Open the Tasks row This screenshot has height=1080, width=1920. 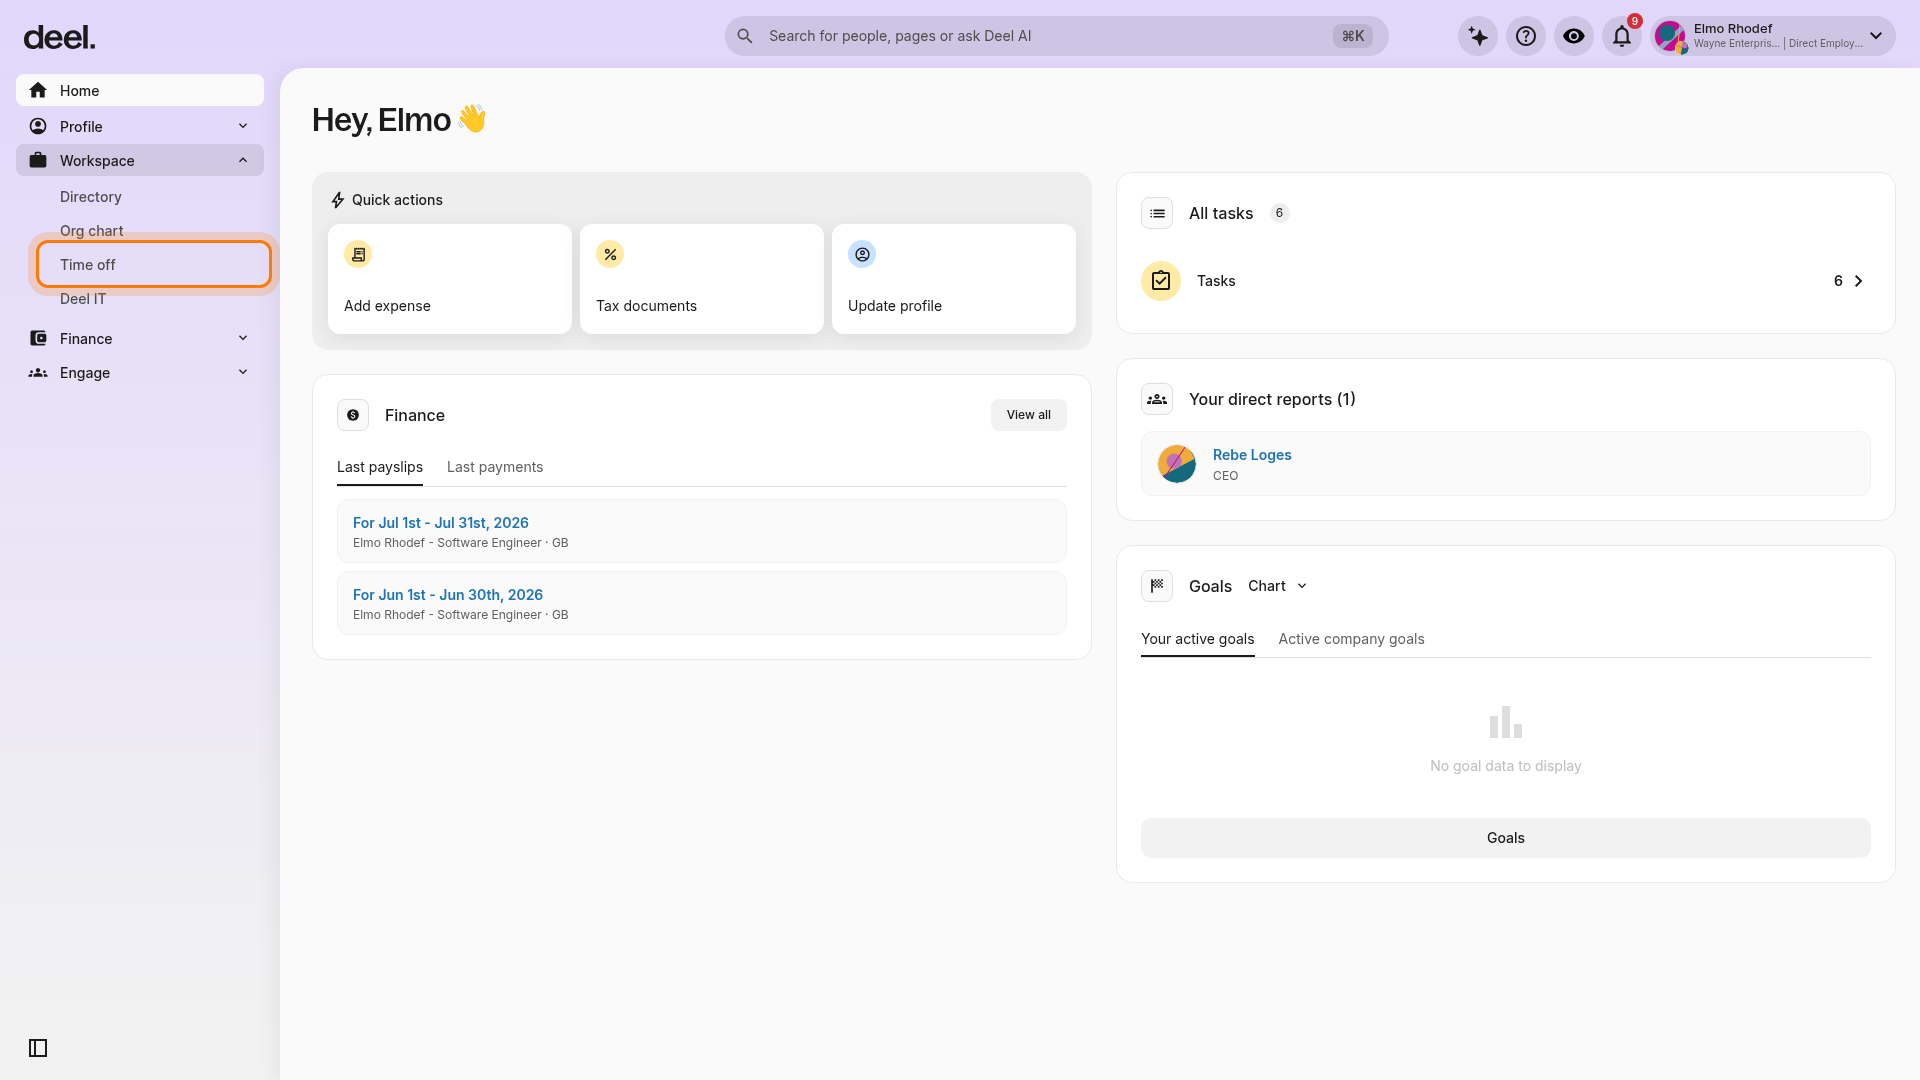(1506, 281)
